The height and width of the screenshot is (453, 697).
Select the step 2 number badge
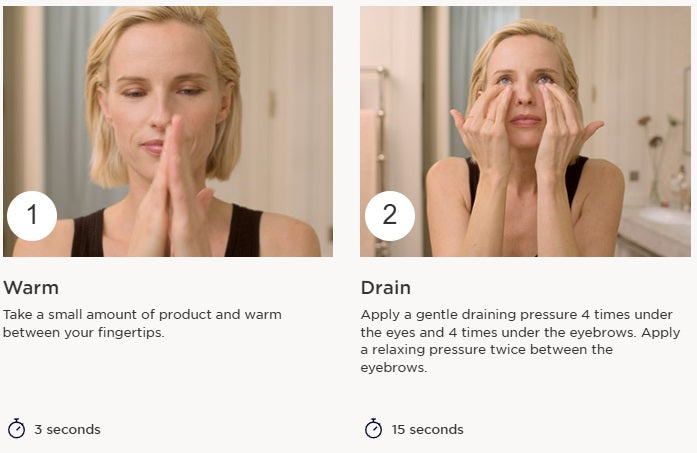click(x=390, y=216)
